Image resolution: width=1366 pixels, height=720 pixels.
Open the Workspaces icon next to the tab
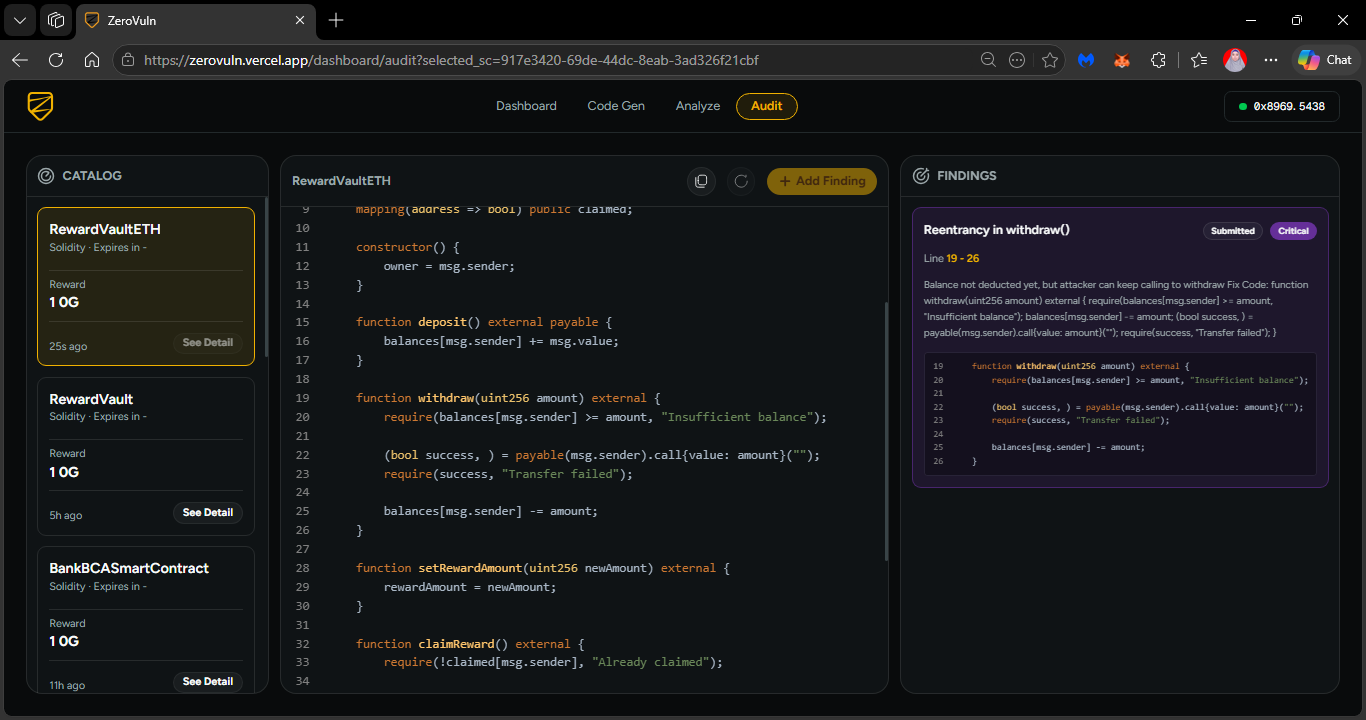point(57,20)
